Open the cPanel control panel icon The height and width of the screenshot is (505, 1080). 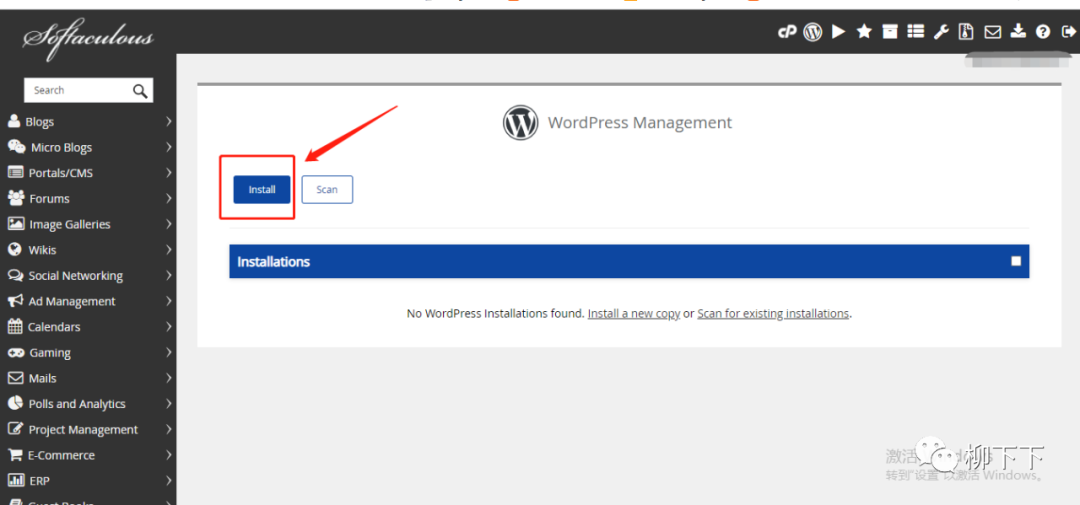(787, 32)
